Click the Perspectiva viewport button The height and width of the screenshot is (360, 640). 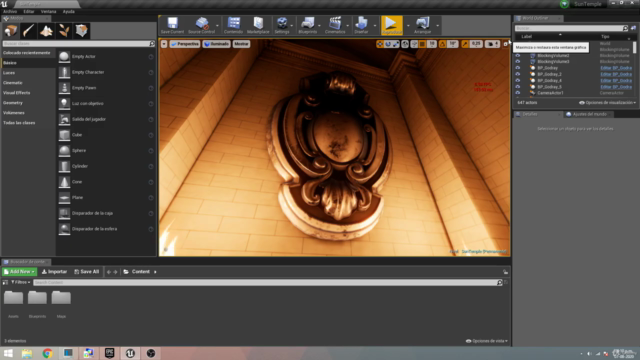184,44
